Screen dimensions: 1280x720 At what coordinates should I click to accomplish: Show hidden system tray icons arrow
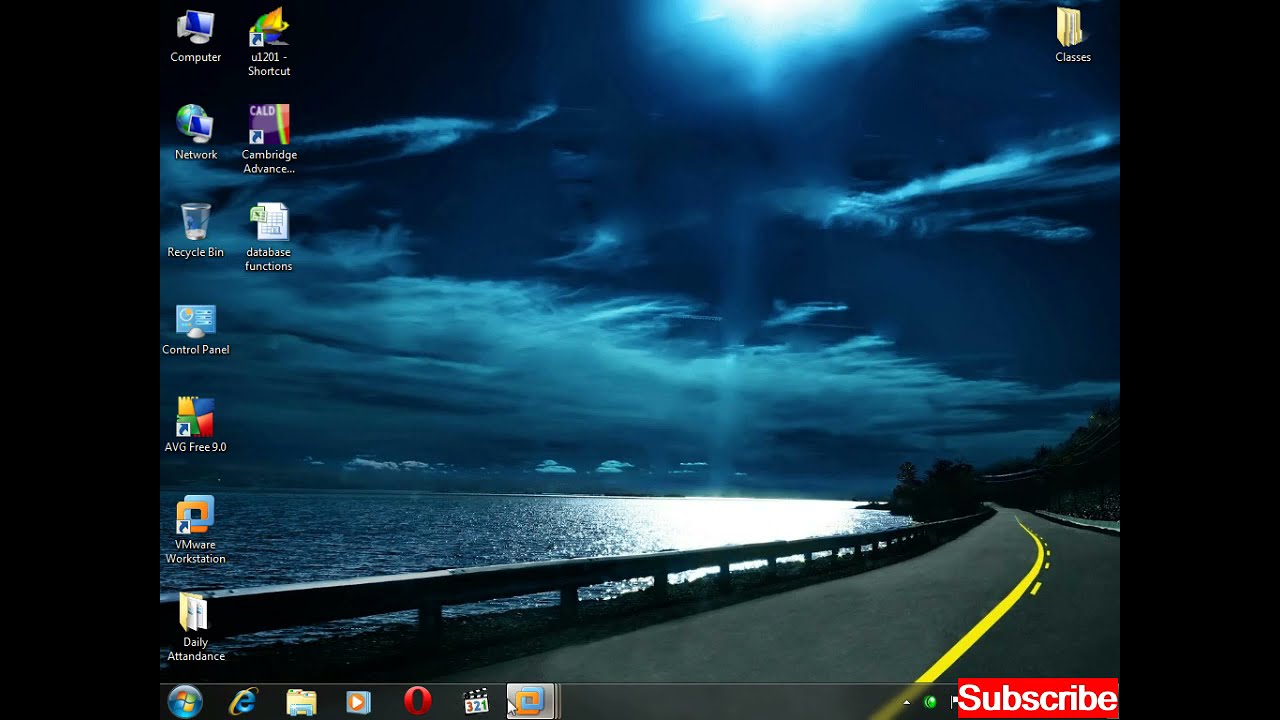point(907,703)
